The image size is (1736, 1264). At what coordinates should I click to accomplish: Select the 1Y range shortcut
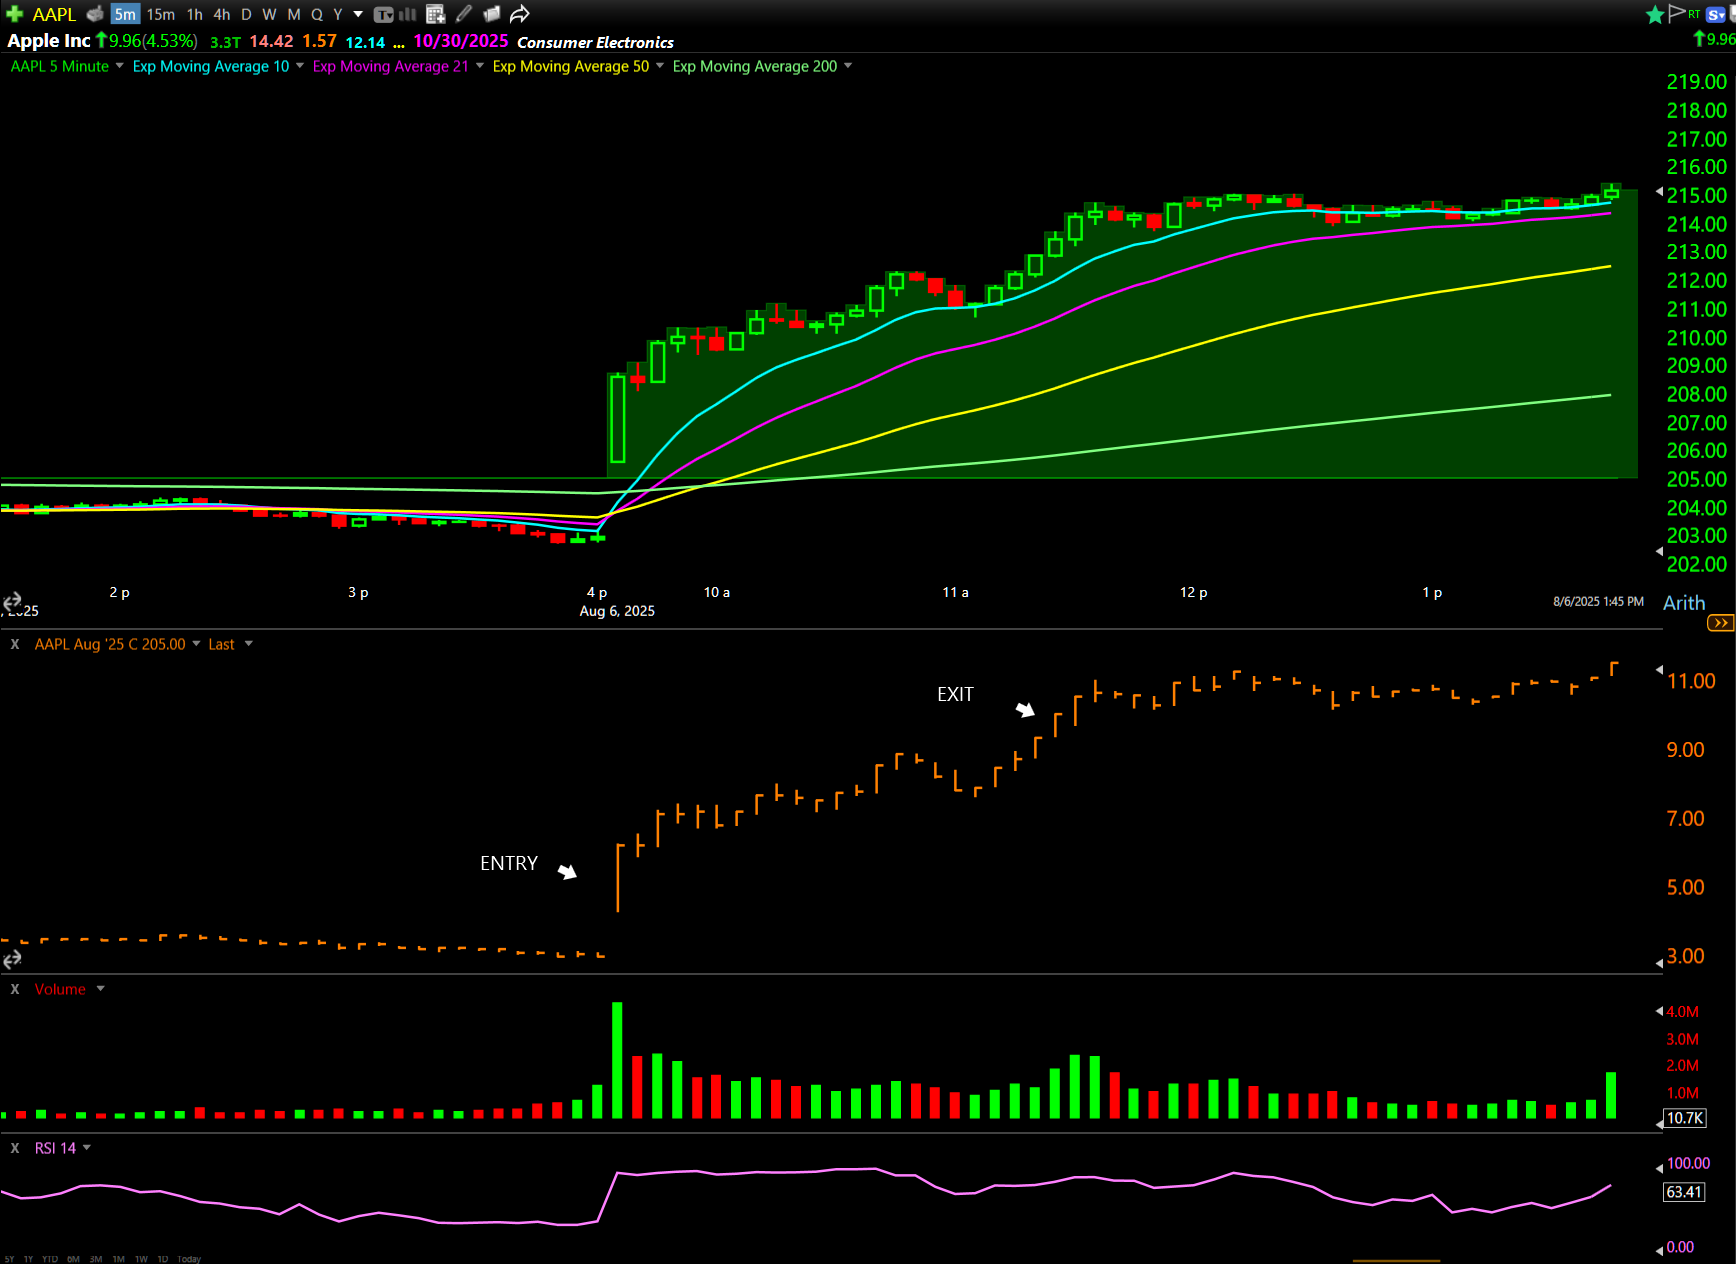click(28, 1259)
